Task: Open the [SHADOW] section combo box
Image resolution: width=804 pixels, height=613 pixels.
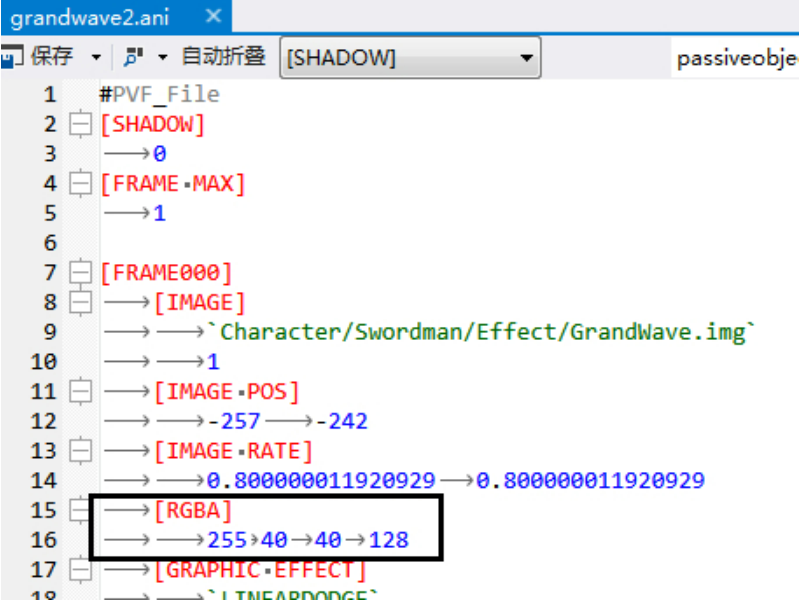Action: (x=410, y=58)
